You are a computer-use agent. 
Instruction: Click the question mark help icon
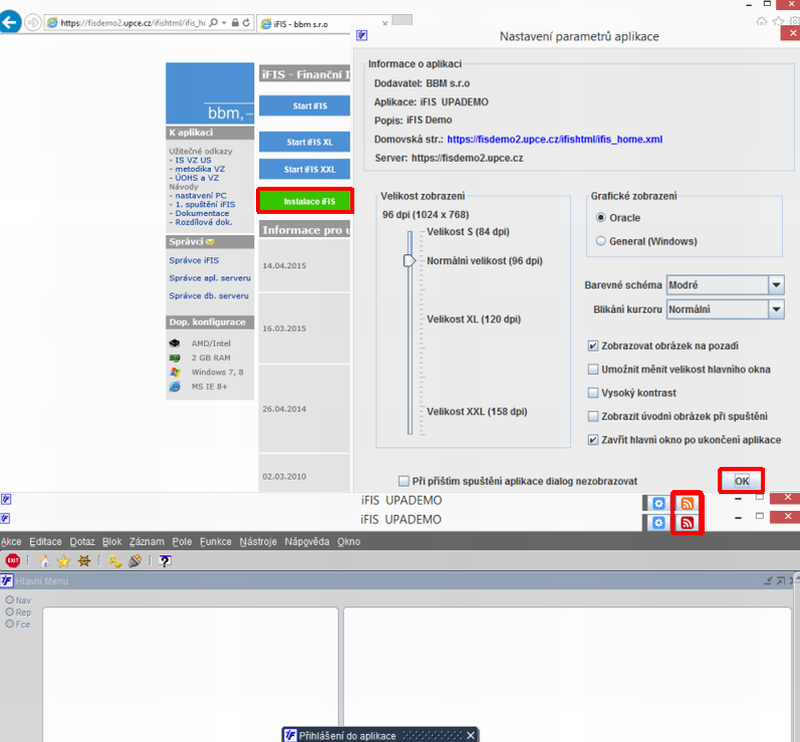pyautogui.click(x=164, y=561)
